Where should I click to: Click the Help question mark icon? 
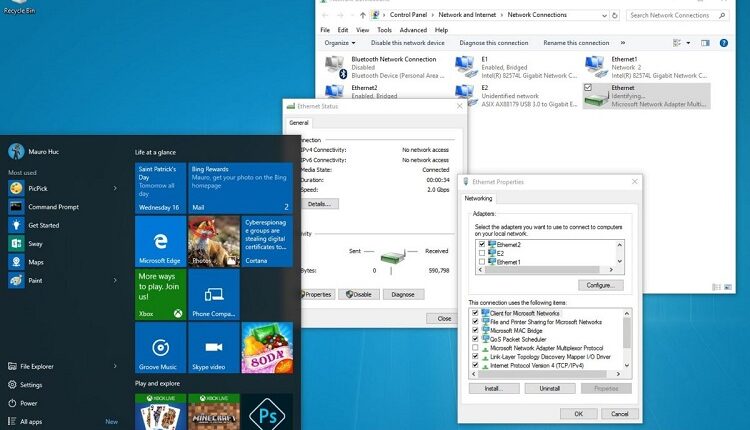(x=724, y=43)
